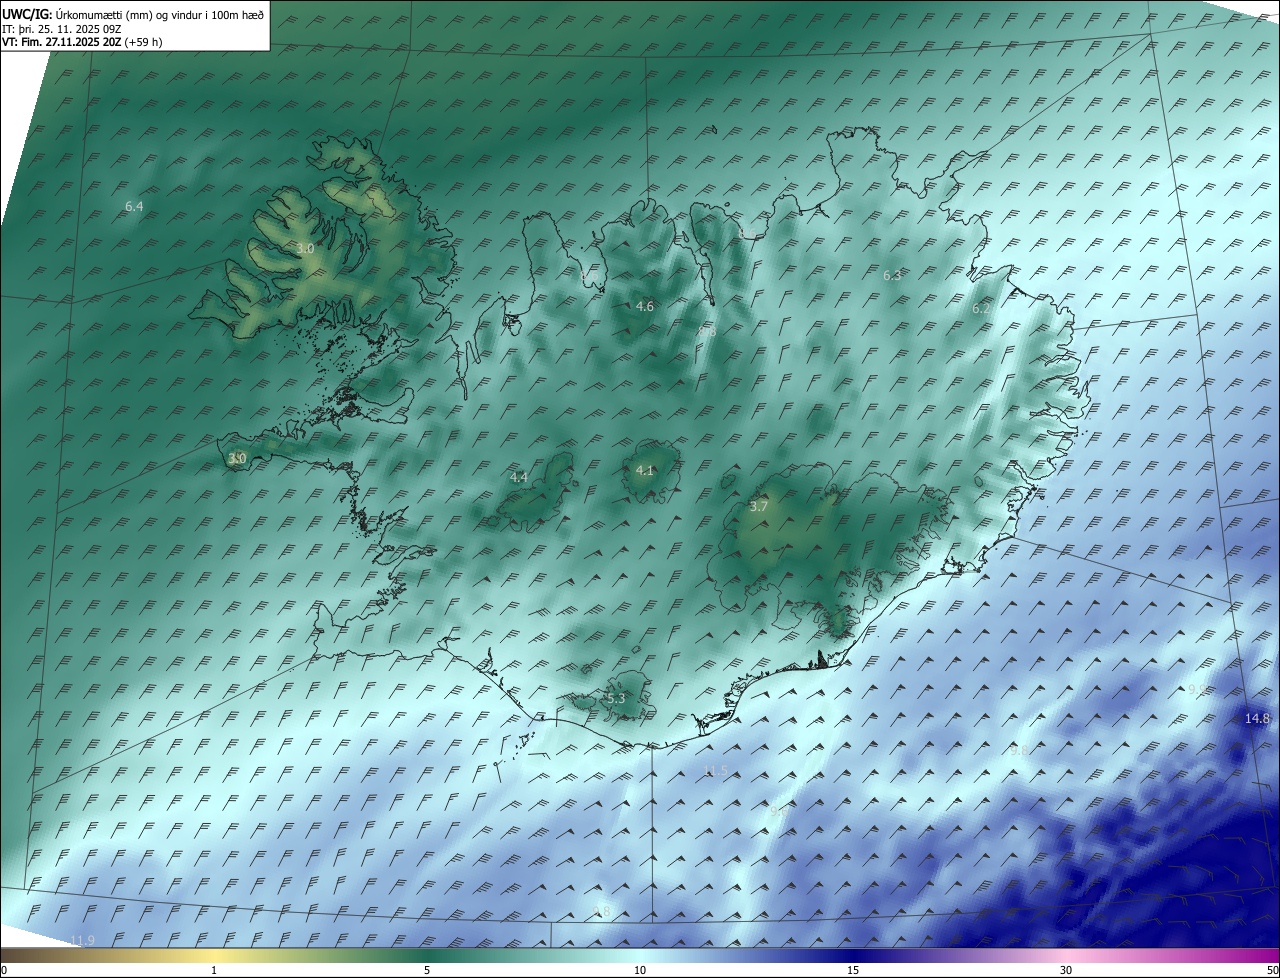Click the '50' tick label on the legend
Viewport: 1280px width, 978px height.
coord(1272,970)
